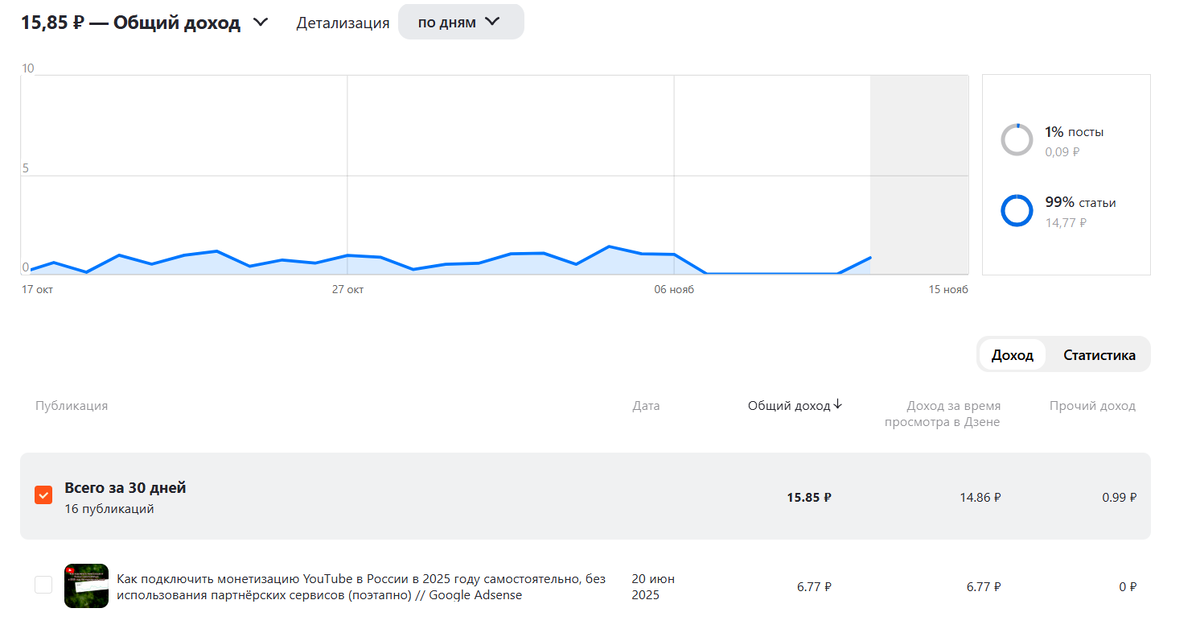This screenshot has height=629, width=1200.
Task: Click the 14,77 ₽ articles amount
Action: point(1066,222)
